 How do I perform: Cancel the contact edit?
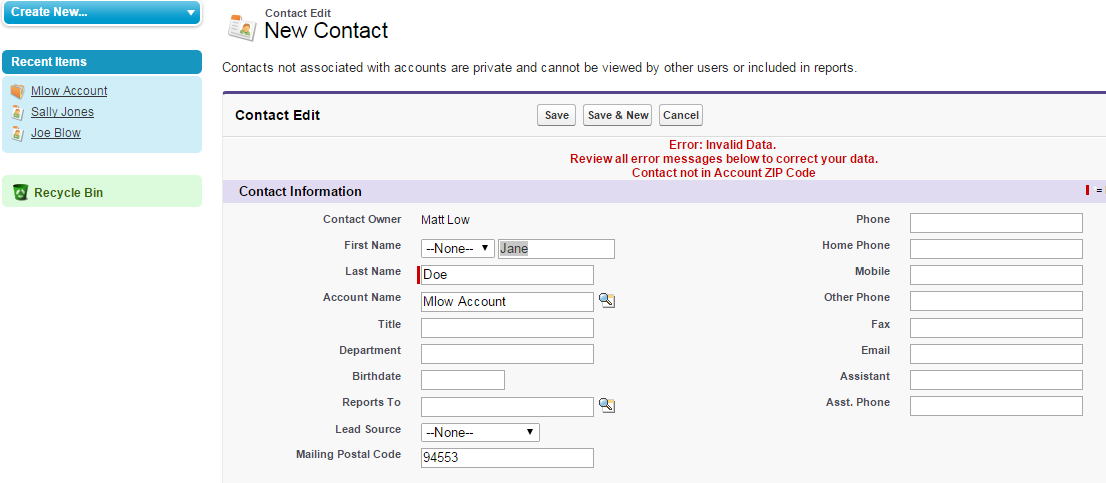[x=680, y=115]
